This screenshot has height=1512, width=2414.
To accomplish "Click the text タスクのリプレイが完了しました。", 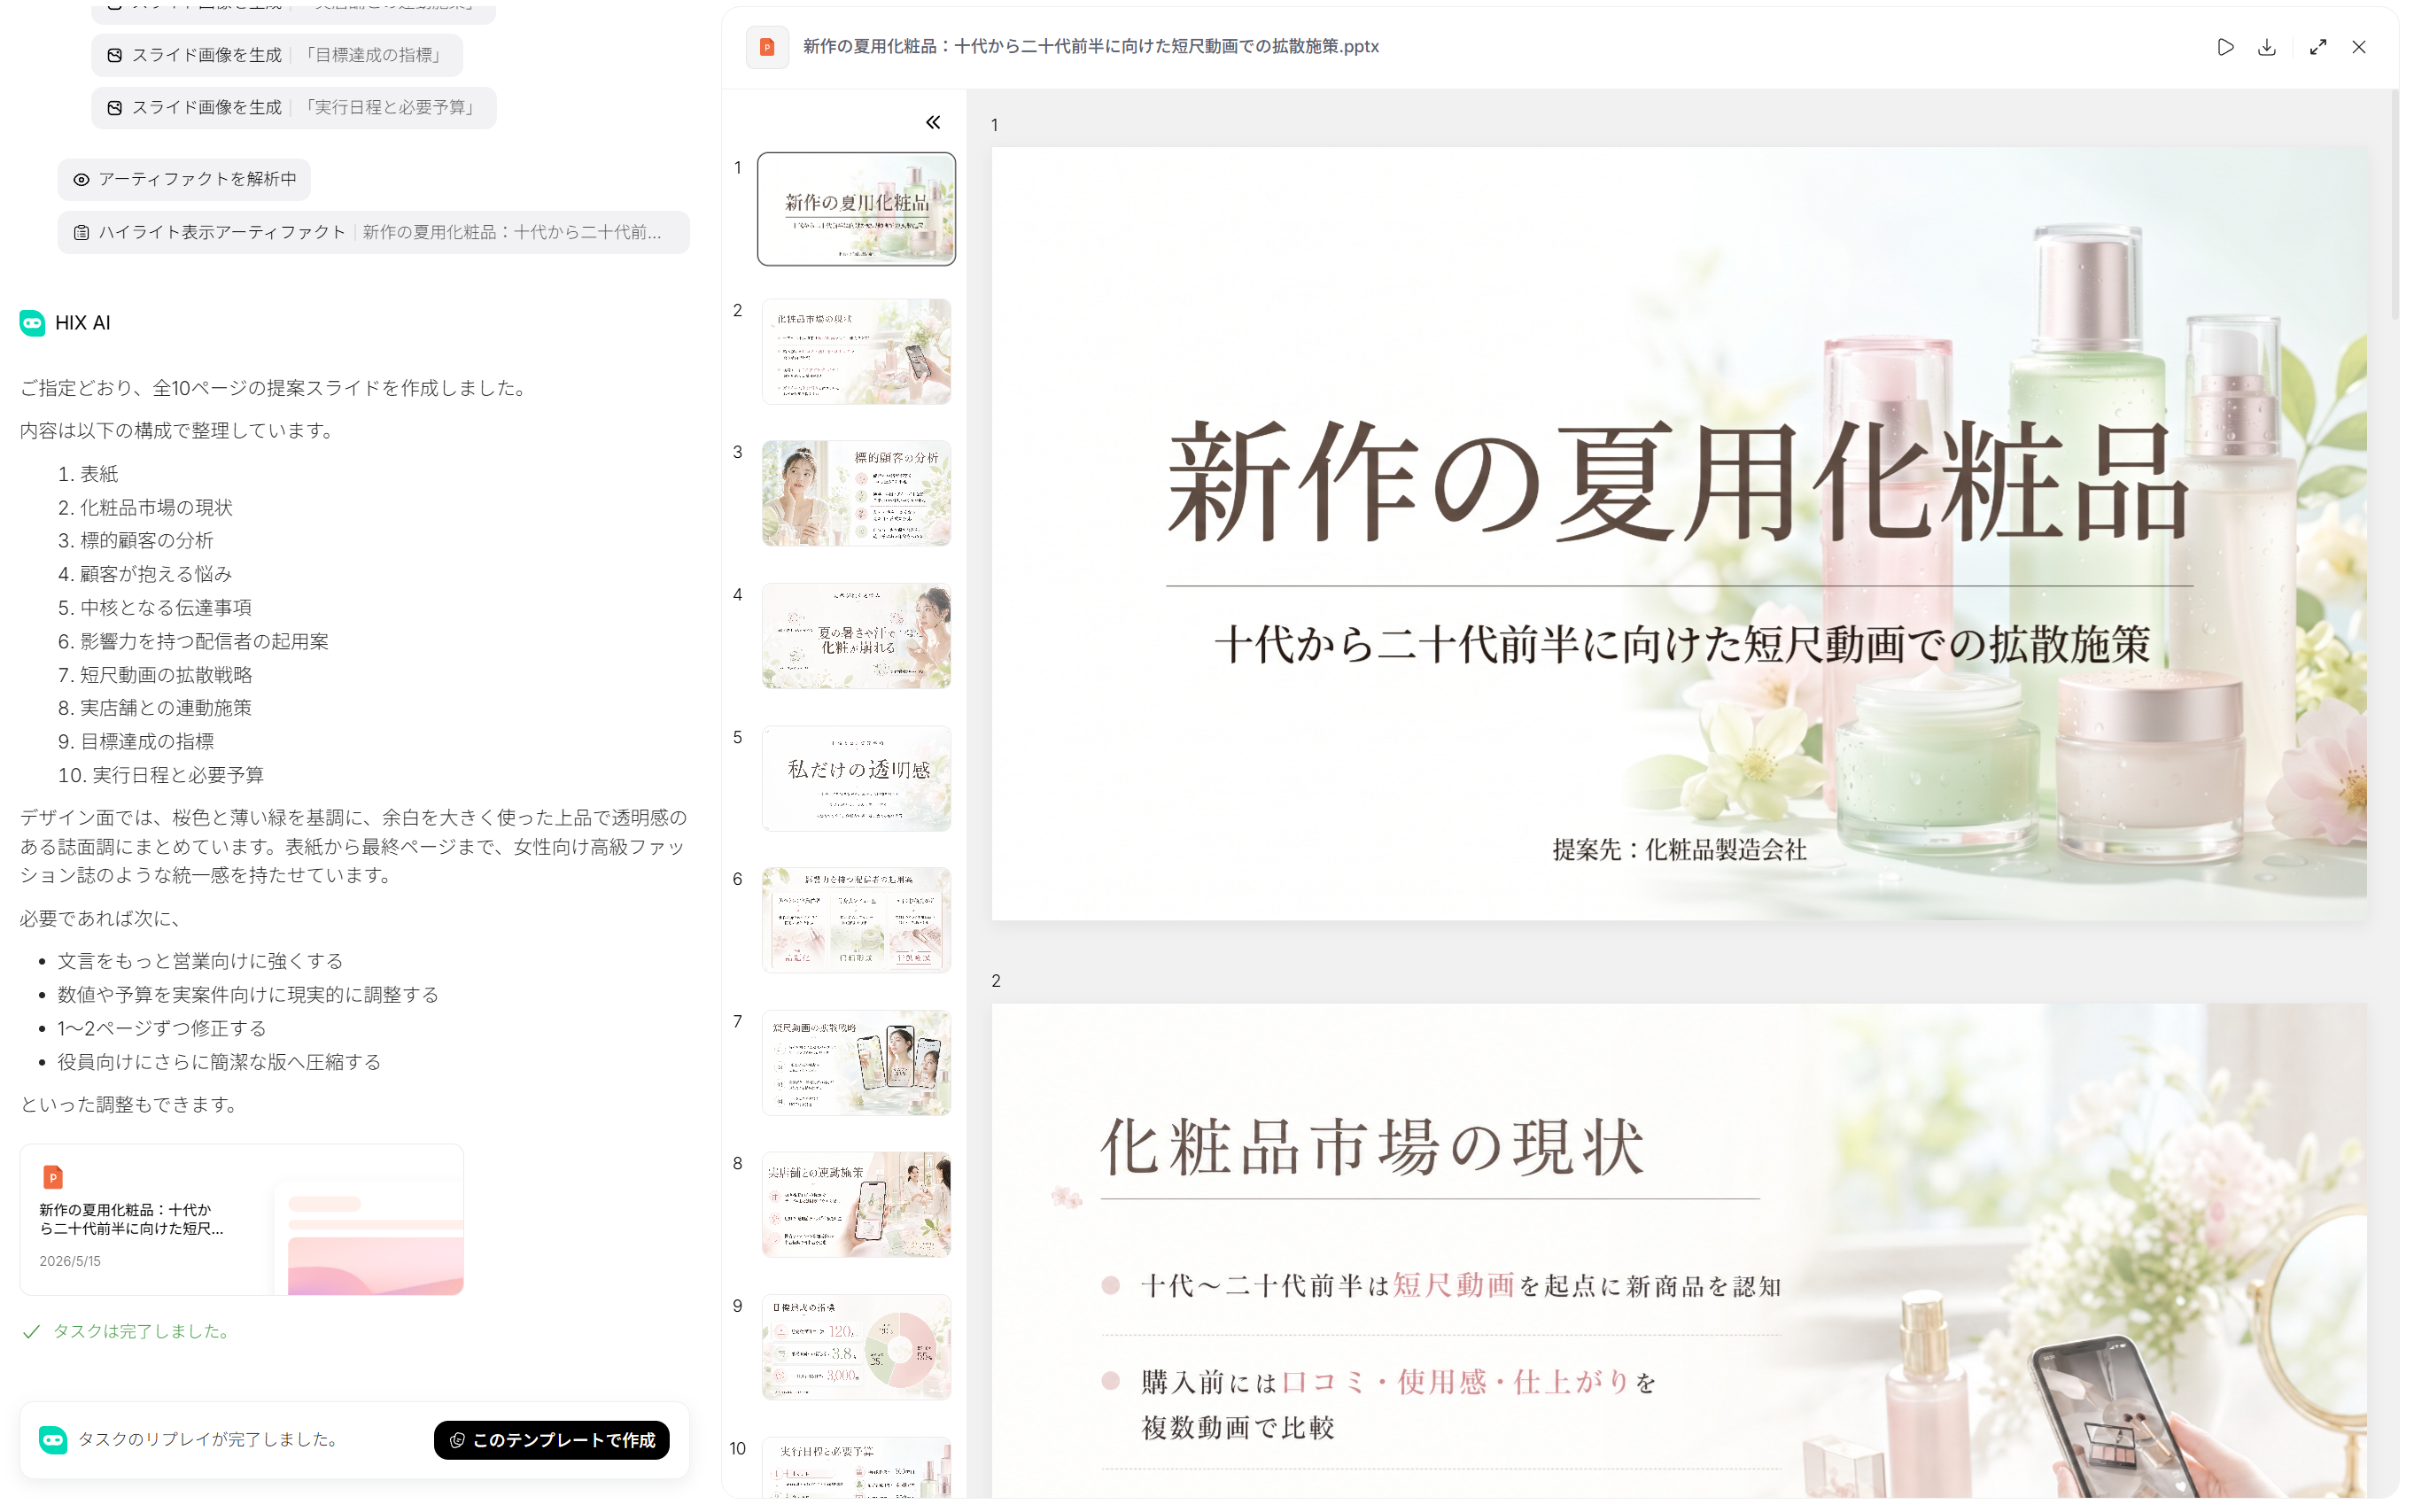I will pyautogui.click(x=211, y=1439).
